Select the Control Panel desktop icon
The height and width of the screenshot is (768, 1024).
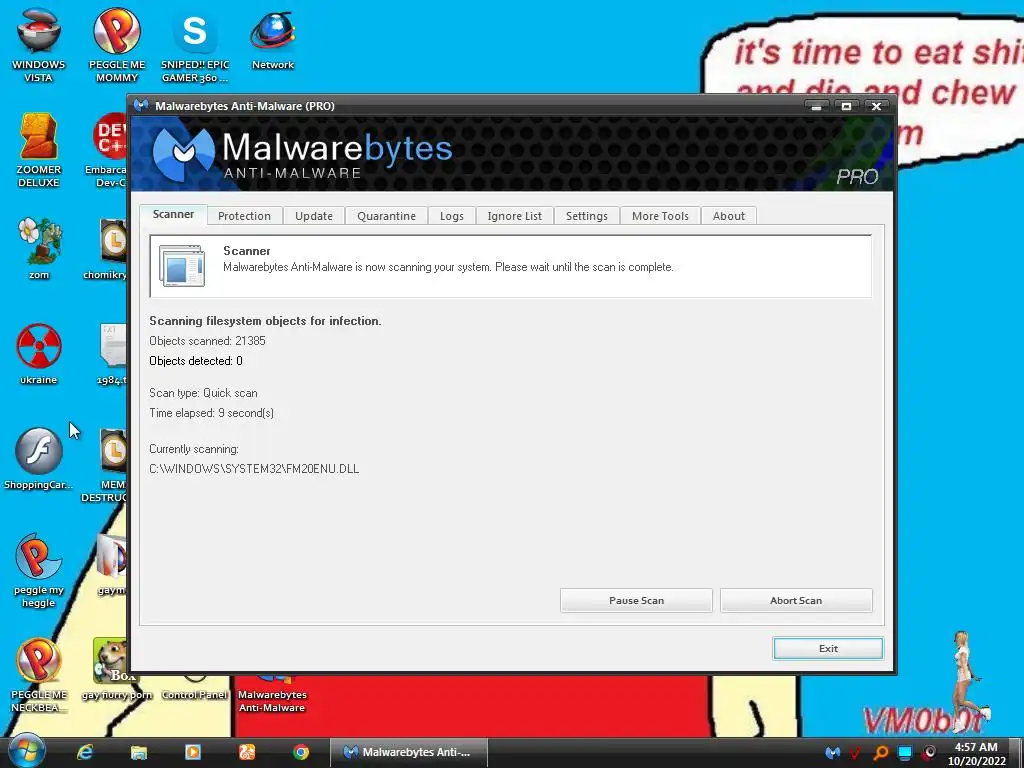click(195, 694)
